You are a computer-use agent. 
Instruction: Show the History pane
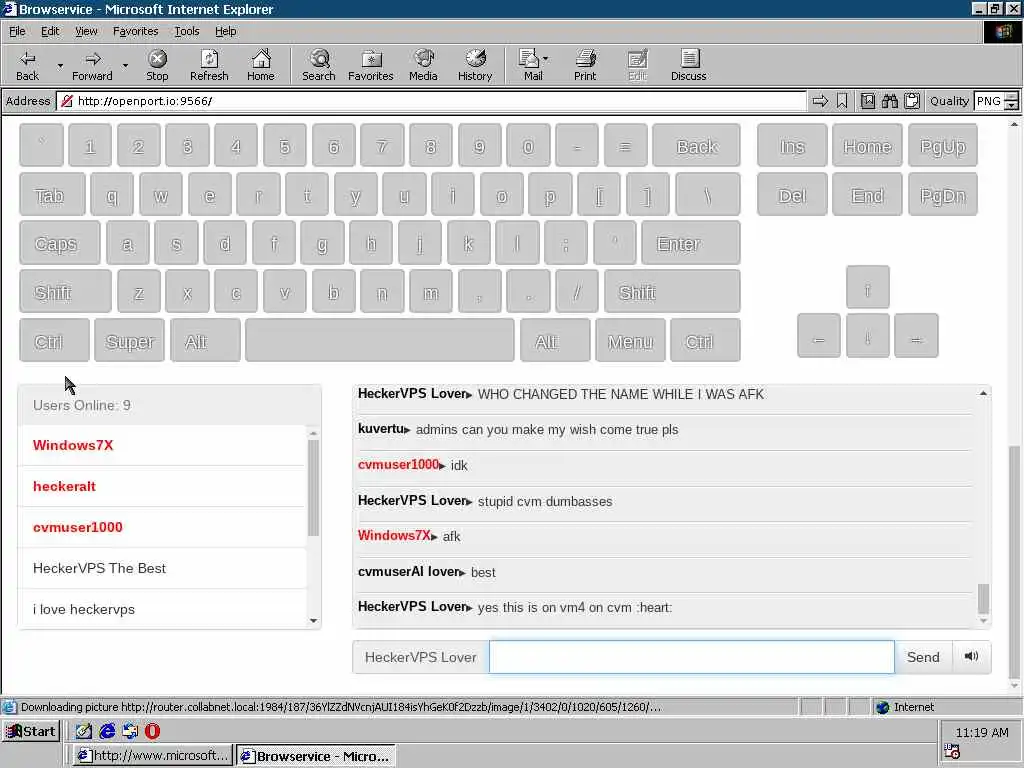(475, 65)
